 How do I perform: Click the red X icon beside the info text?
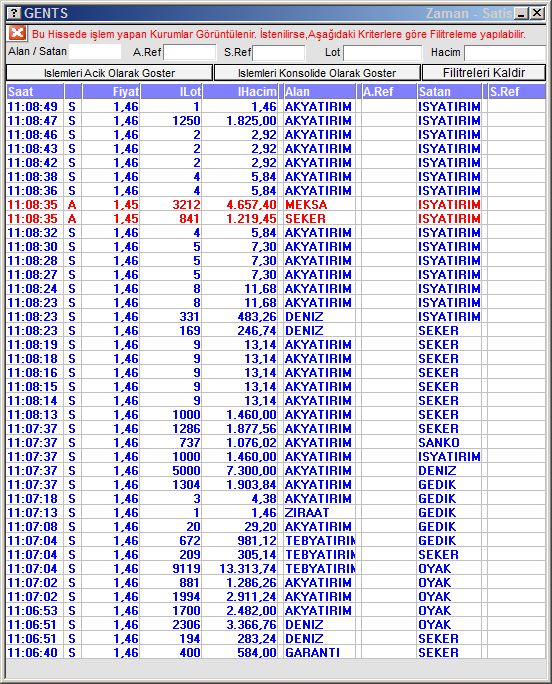point(17,33)
